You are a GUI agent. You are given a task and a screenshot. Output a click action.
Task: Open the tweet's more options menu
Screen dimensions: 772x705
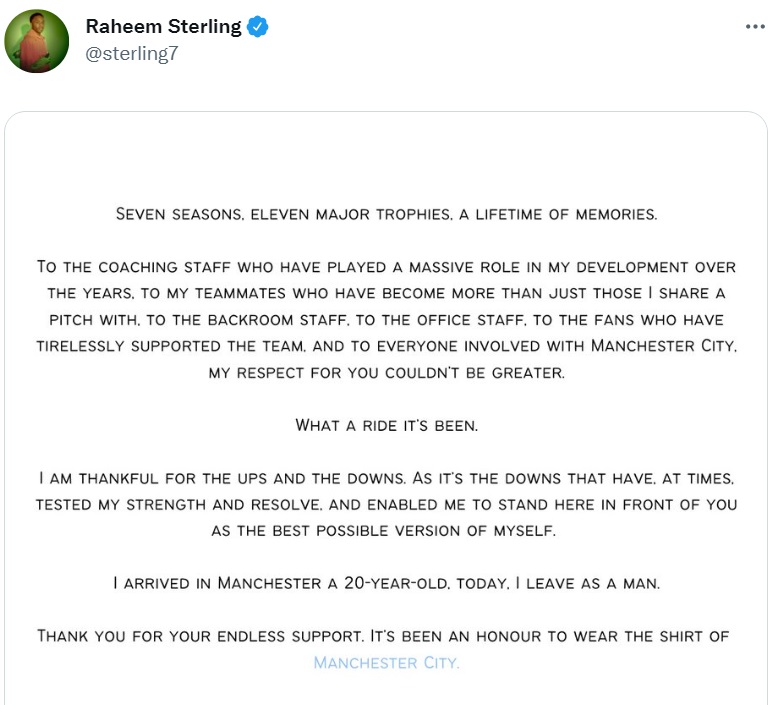(754, 27)
